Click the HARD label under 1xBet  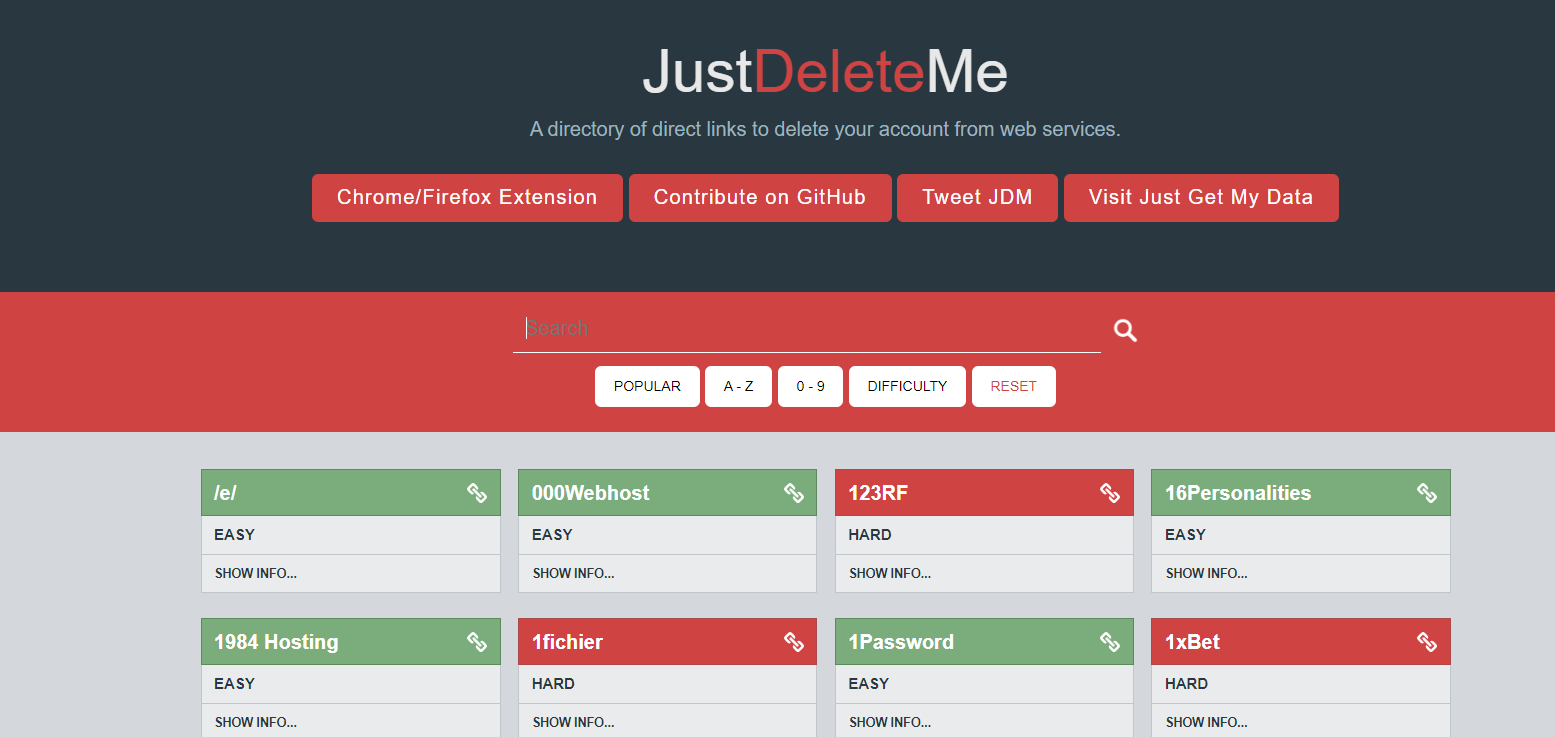click(1186, 684)
